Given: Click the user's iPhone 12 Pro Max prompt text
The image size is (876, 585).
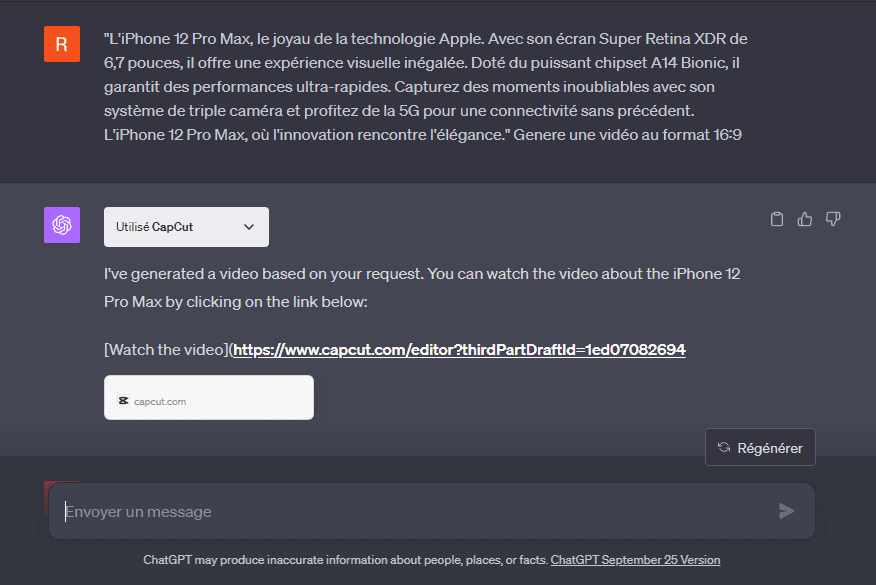Looking at the screenshot, I should [x=425, y=87].
